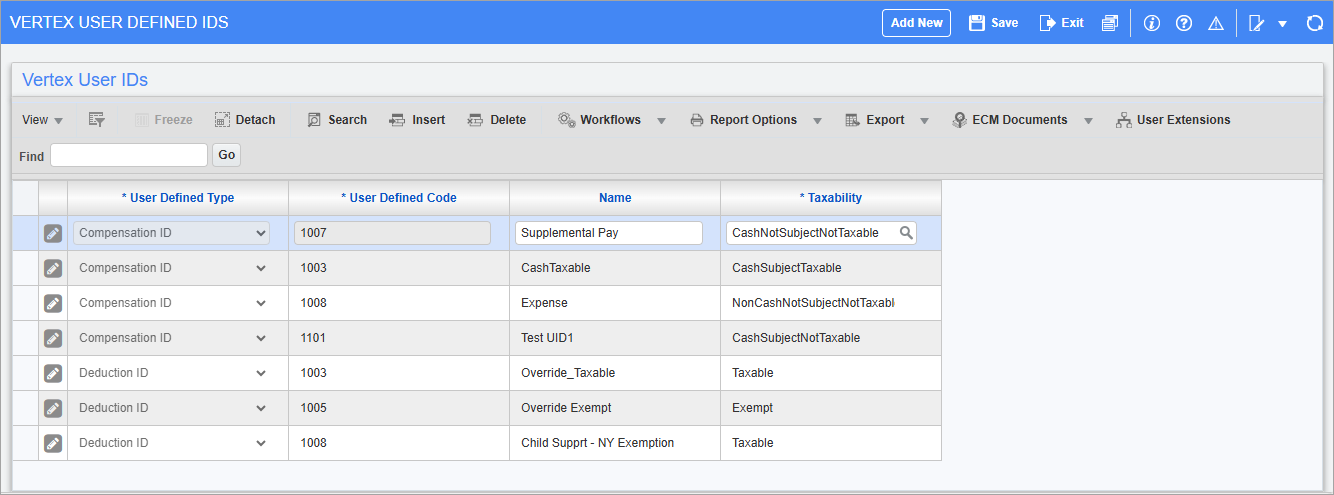
Task: Open type dropdown for Override_Taxable row
Action: click(x=172, y=373)
